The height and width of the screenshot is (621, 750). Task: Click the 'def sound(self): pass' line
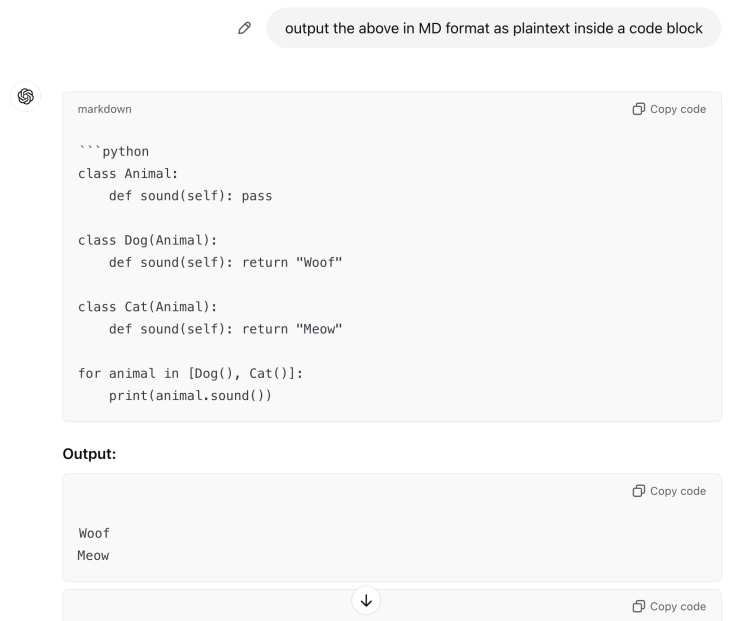tap(190, 196)
